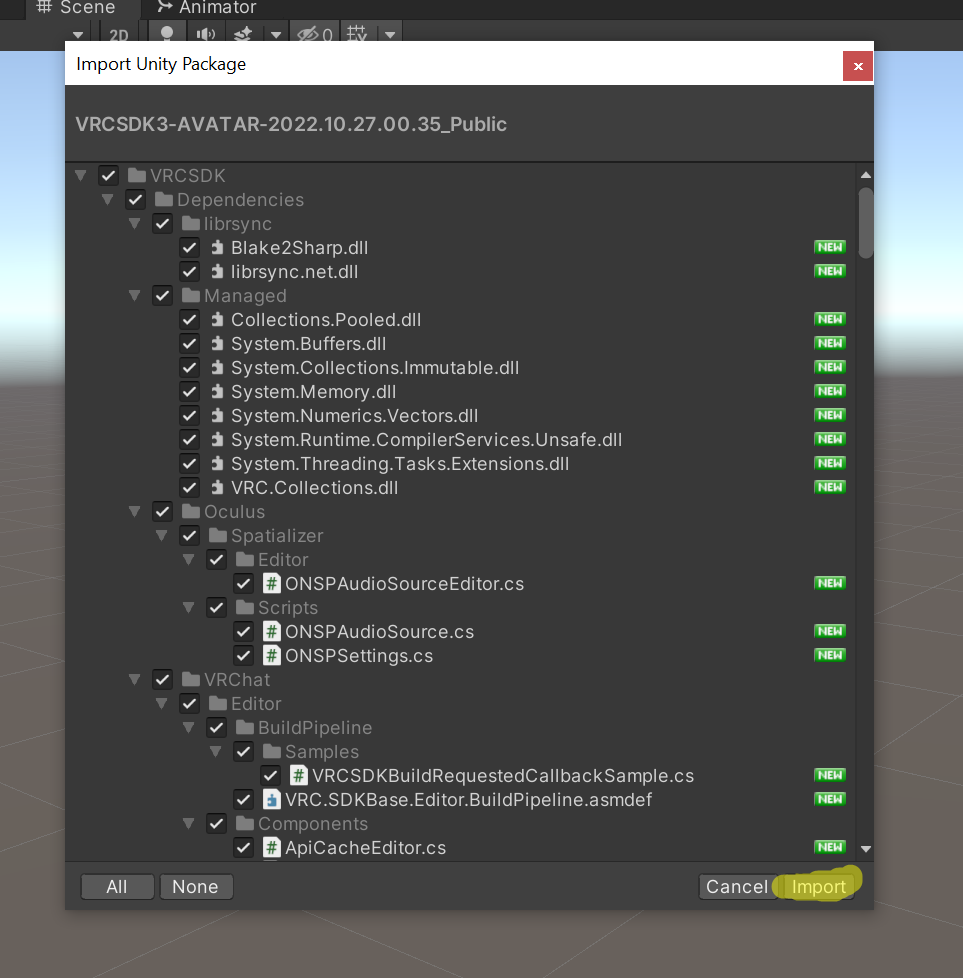Image resolution: width=963 pixels, height=978 pixels.
Task: Collapse the Components folder
Action: pos(189,824)
